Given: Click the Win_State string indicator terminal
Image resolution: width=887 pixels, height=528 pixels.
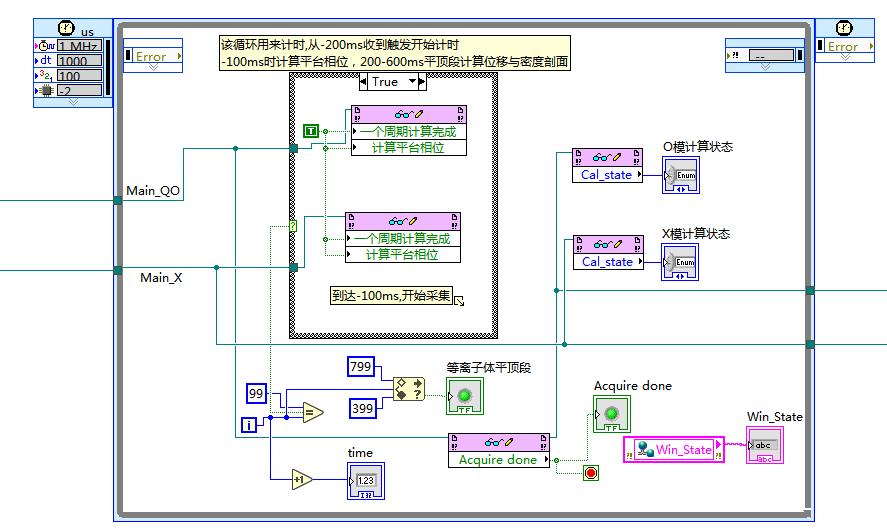Looking at the screenshot, I should [765, 445].
